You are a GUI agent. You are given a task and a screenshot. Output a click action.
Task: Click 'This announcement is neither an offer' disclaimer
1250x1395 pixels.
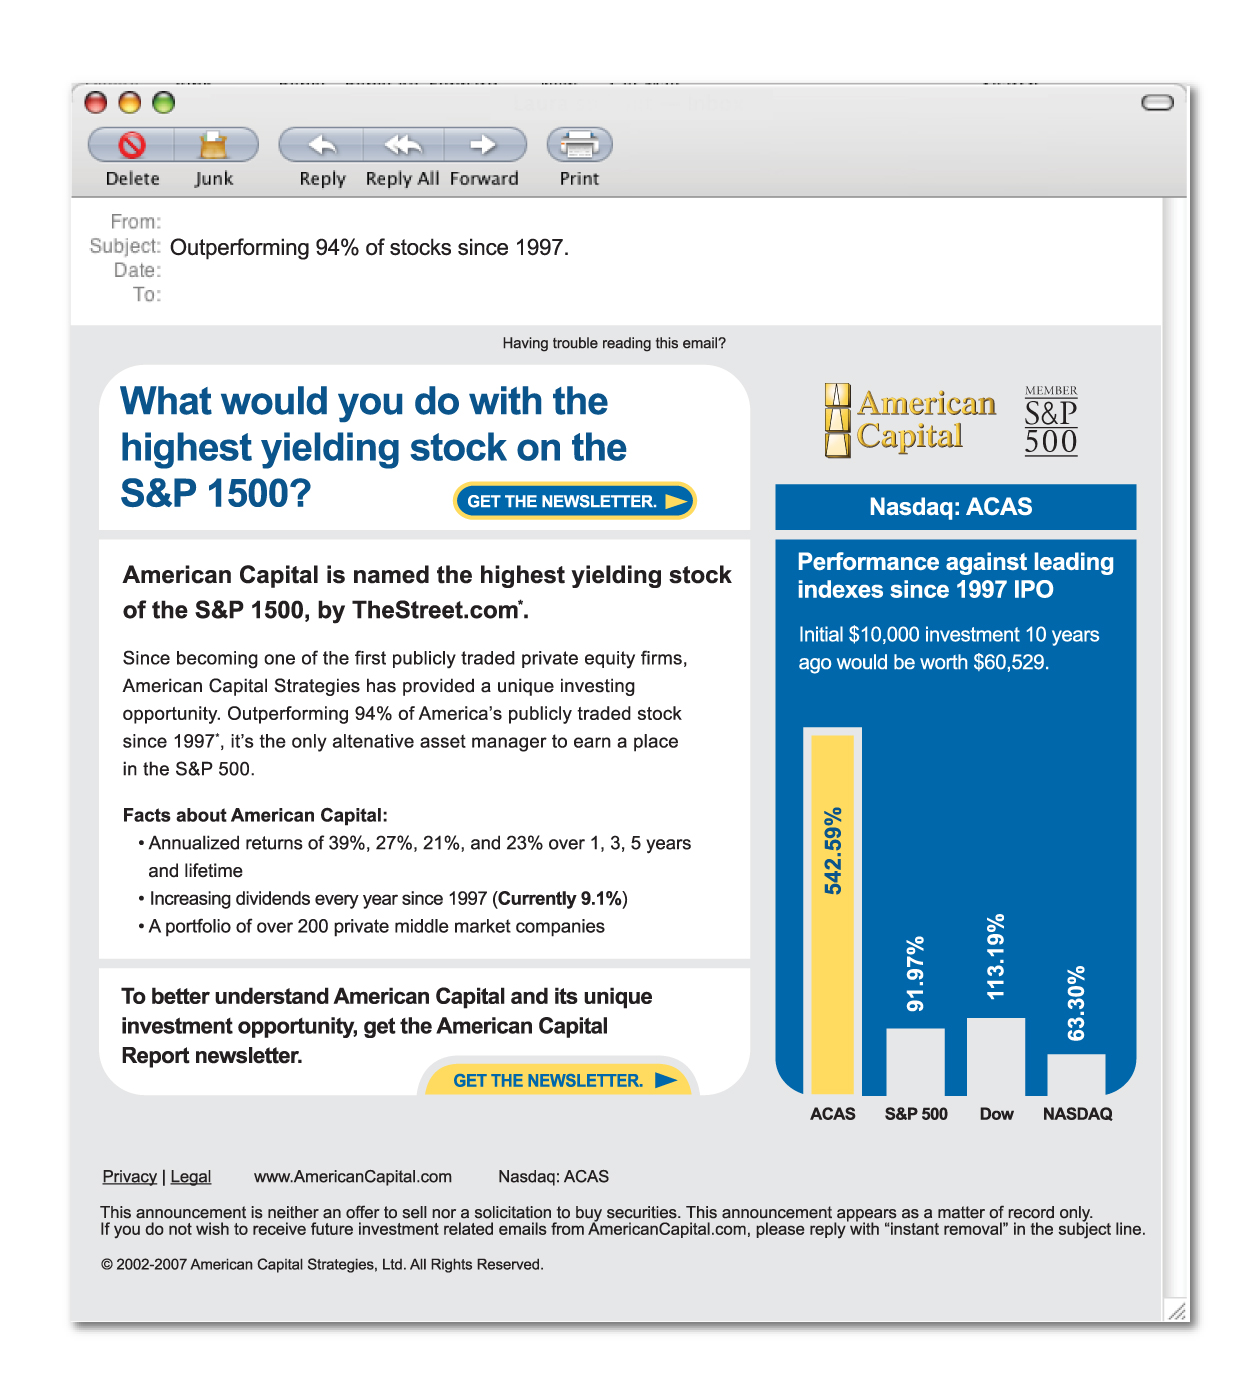622,1220
